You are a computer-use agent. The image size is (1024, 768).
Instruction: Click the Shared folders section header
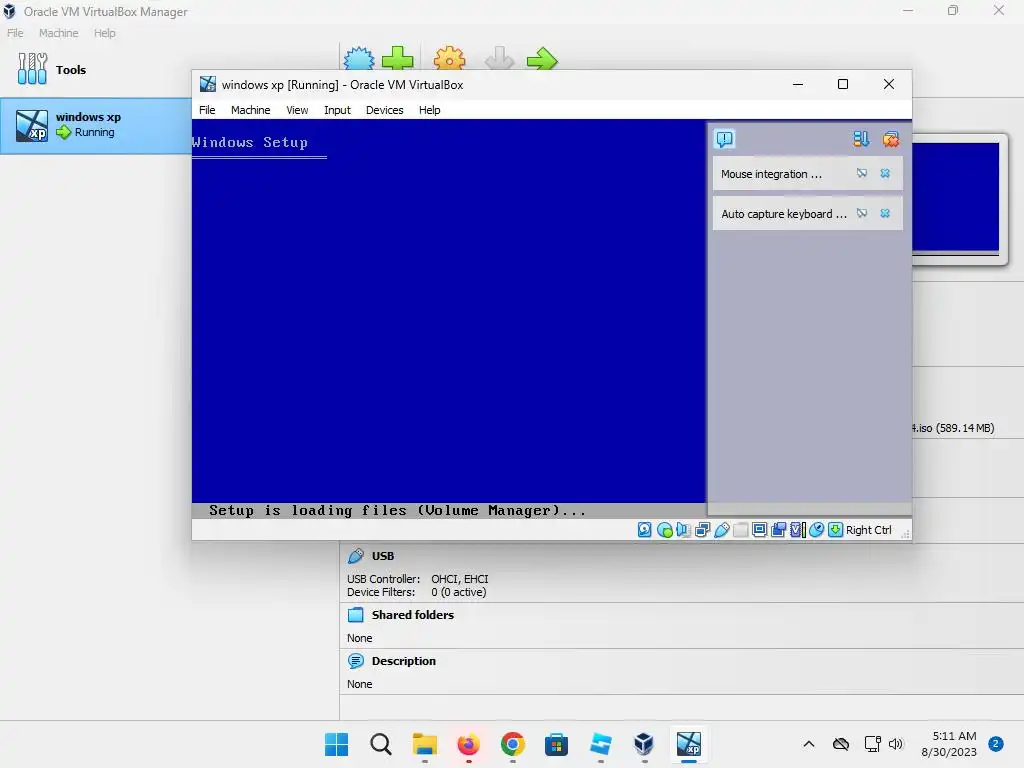(413, 615)
